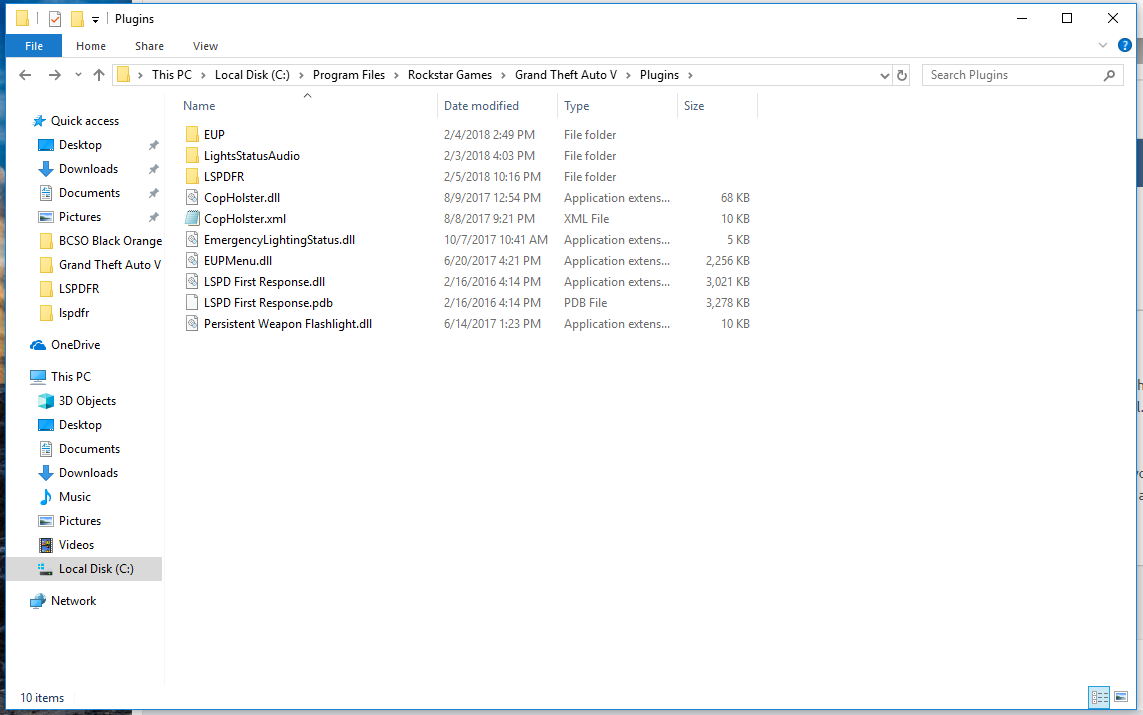The width and height of the screenshot is (1143, 715).
Task: Open the Home ribbon tab
Action: point(91,46)
